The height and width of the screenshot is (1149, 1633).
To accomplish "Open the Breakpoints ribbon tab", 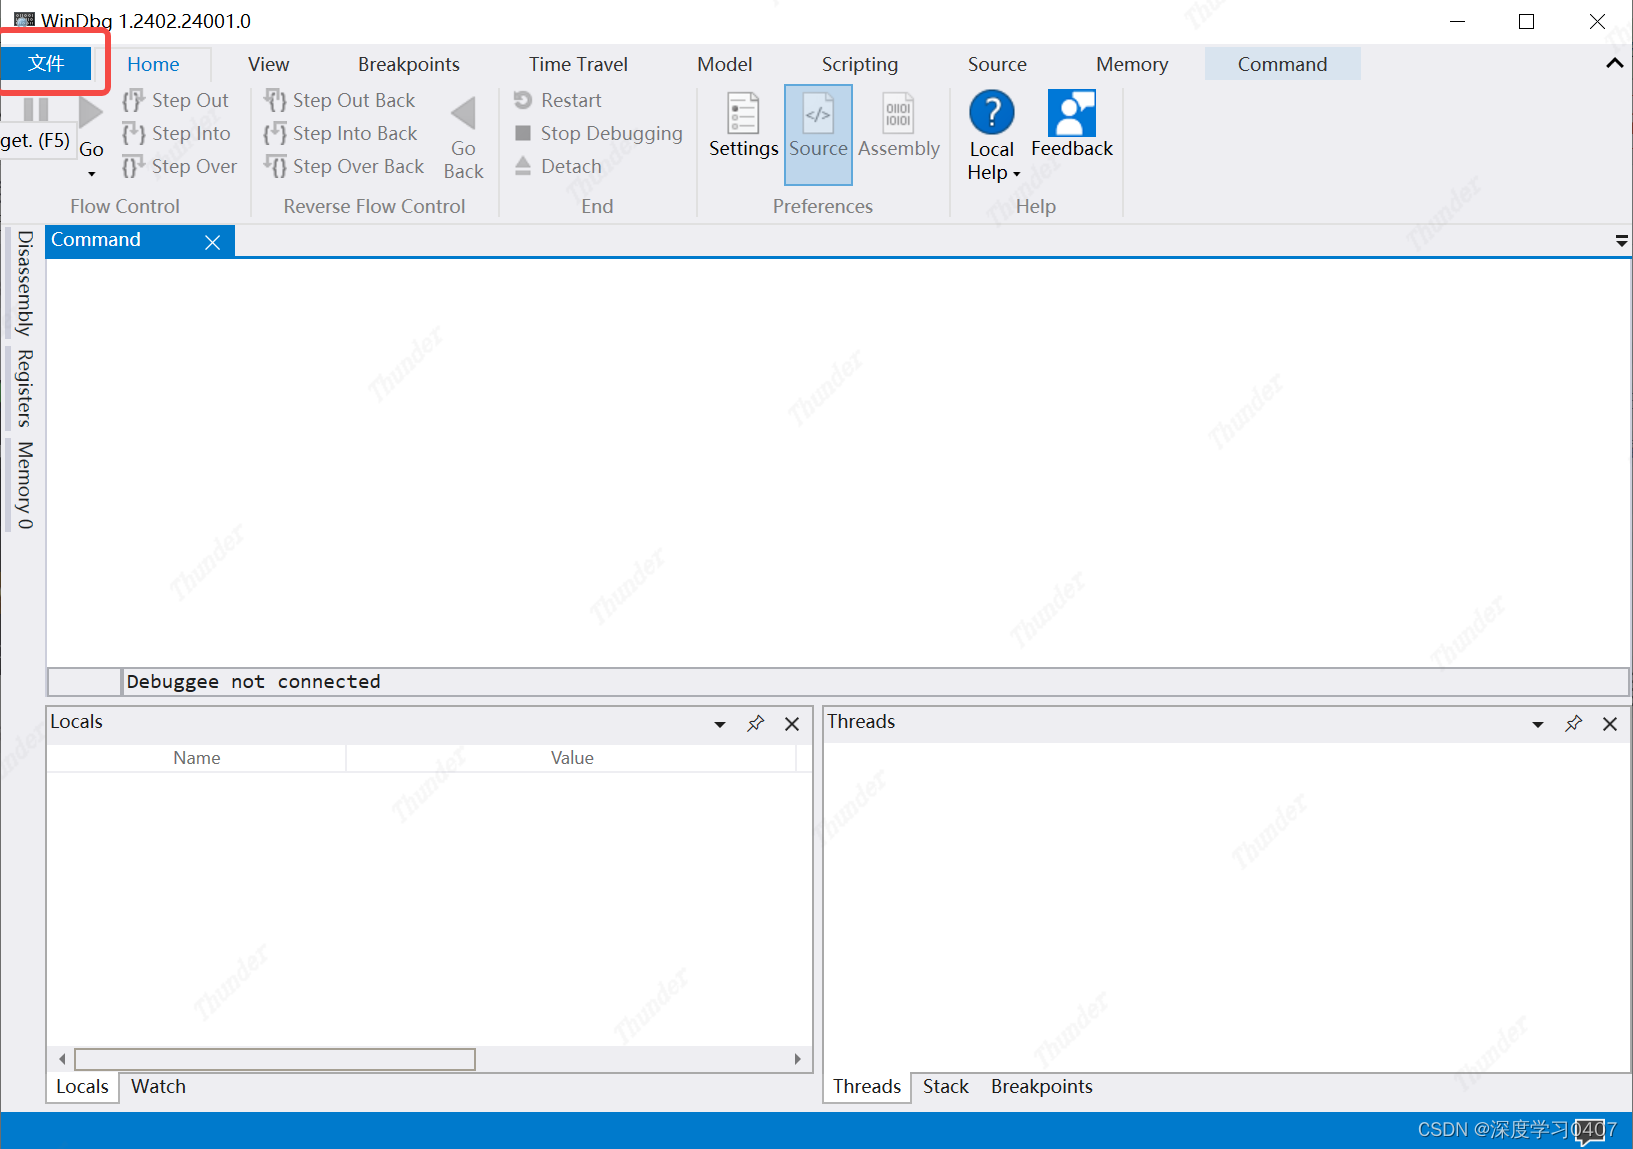I will click(x=409, y=64).
